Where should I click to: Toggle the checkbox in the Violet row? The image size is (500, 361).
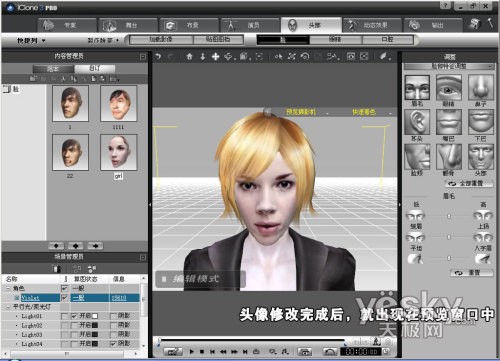65,297
